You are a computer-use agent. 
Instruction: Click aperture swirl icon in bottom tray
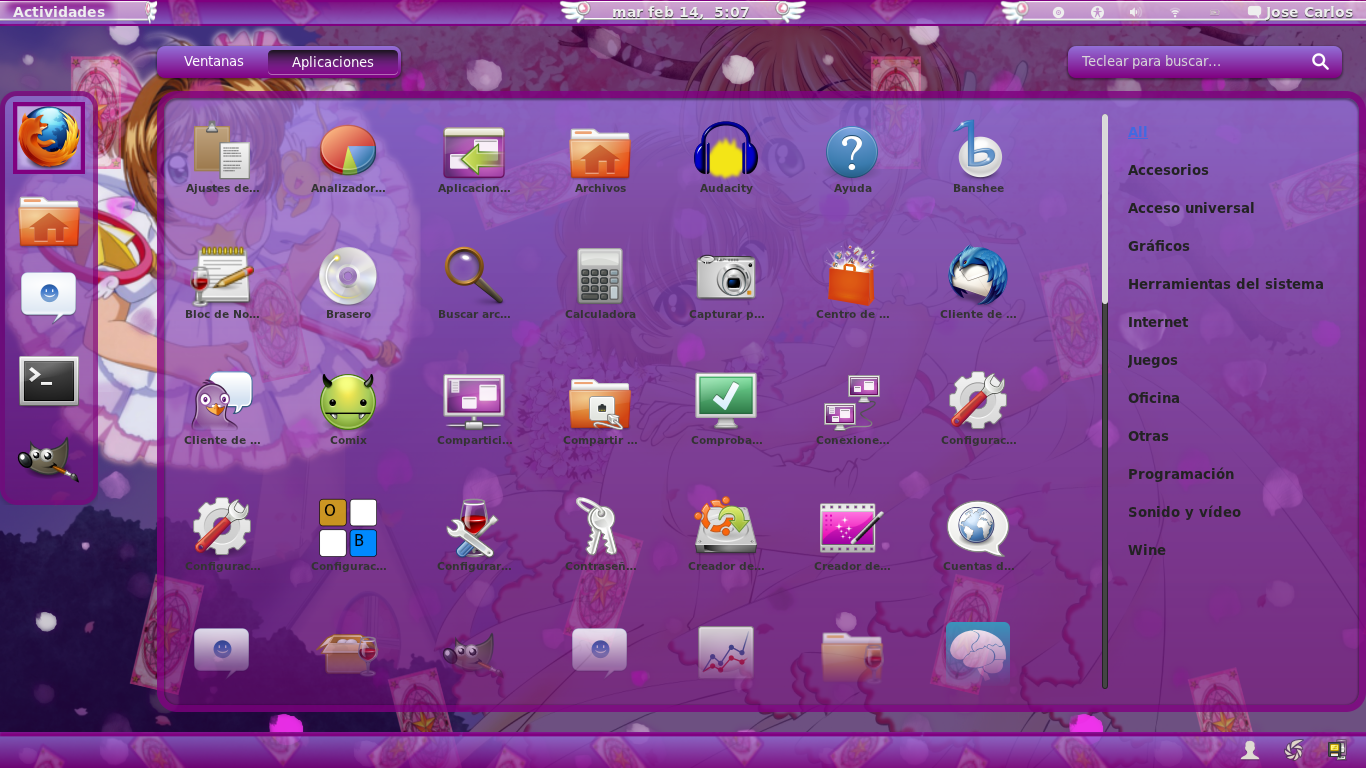[1294, 750]
